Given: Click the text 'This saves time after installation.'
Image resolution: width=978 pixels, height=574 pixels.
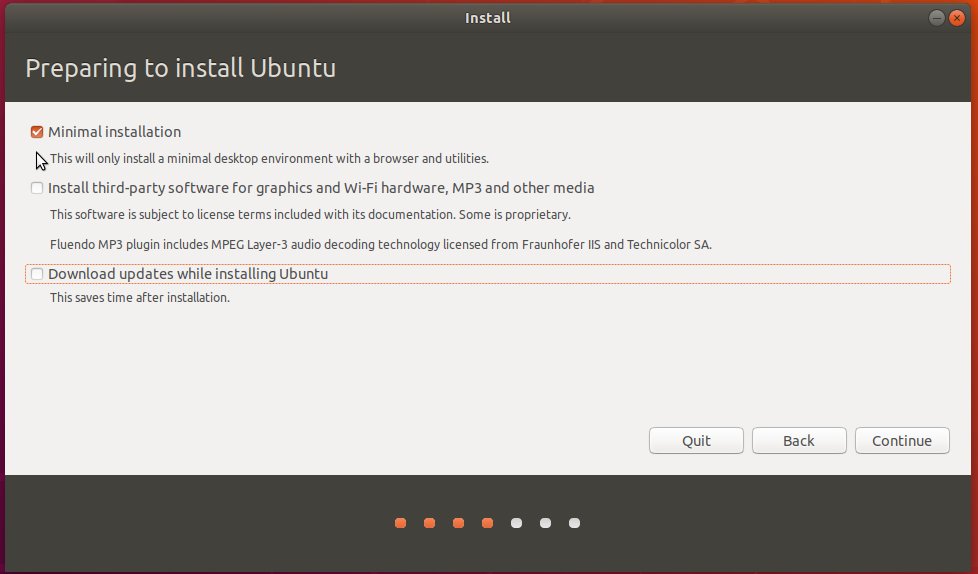Looking at the screenshot, I should click(140, 298).
